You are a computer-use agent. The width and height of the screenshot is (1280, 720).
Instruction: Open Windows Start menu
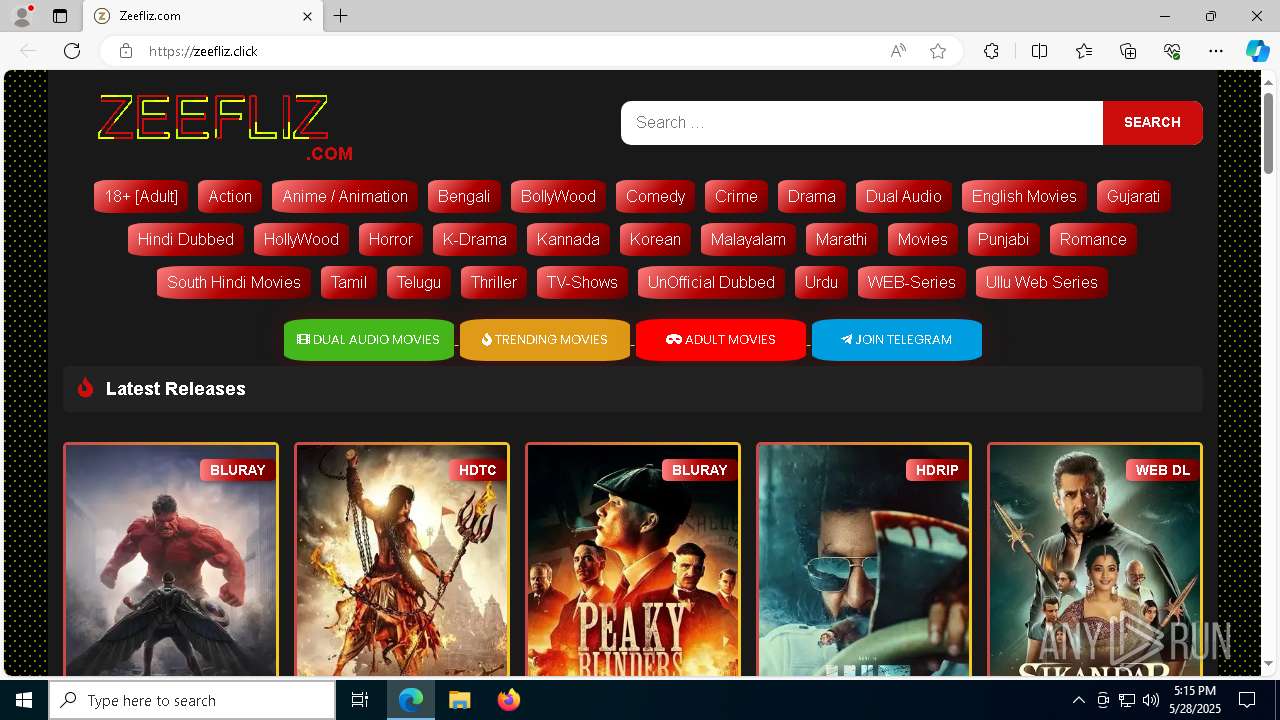click(x=24, y=700)
